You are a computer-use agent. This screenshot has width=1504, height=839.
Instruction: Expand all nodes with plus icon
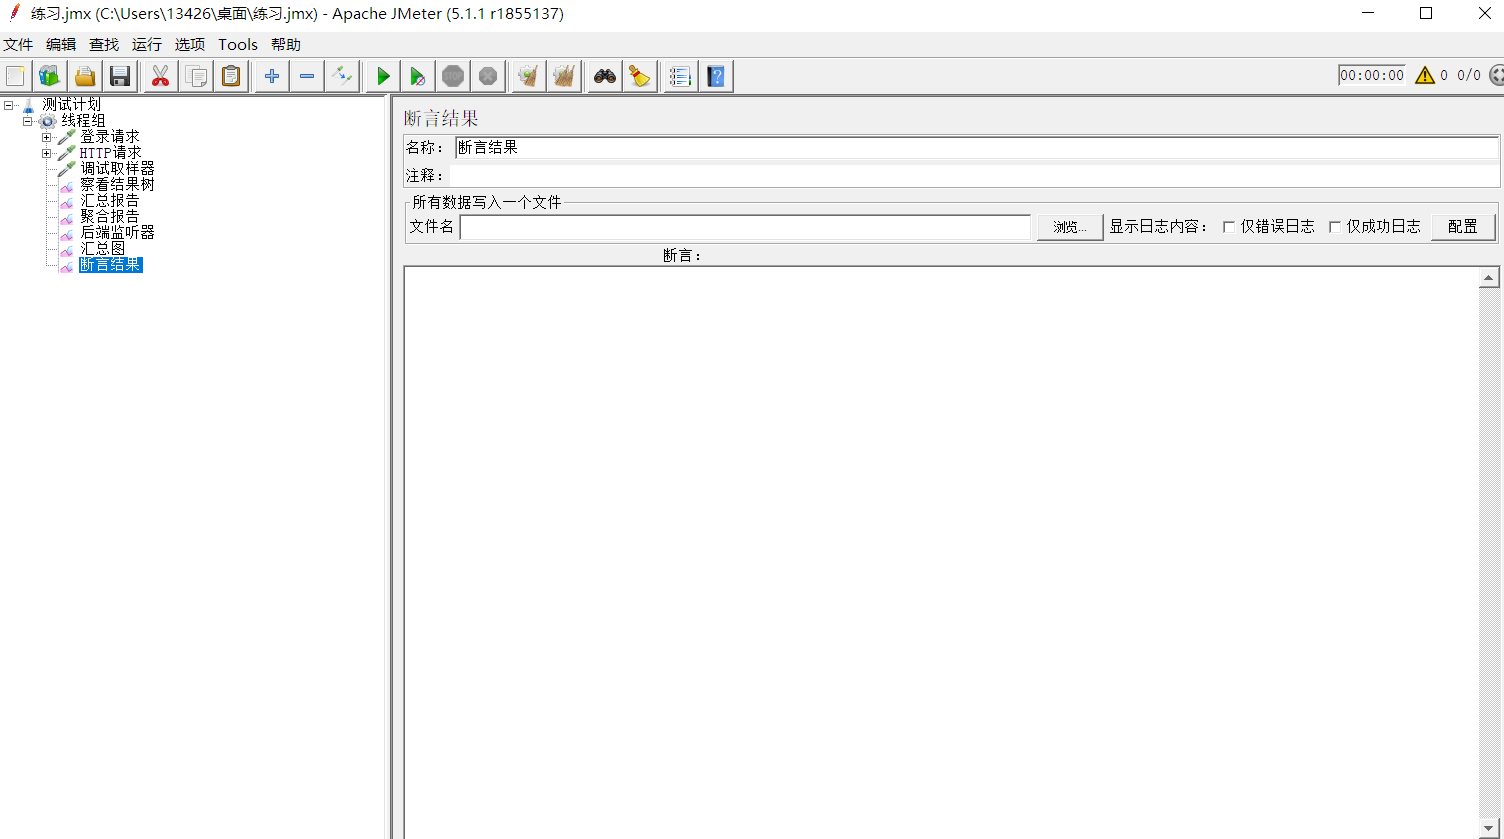pyautogui.click(x=271, y=76)
